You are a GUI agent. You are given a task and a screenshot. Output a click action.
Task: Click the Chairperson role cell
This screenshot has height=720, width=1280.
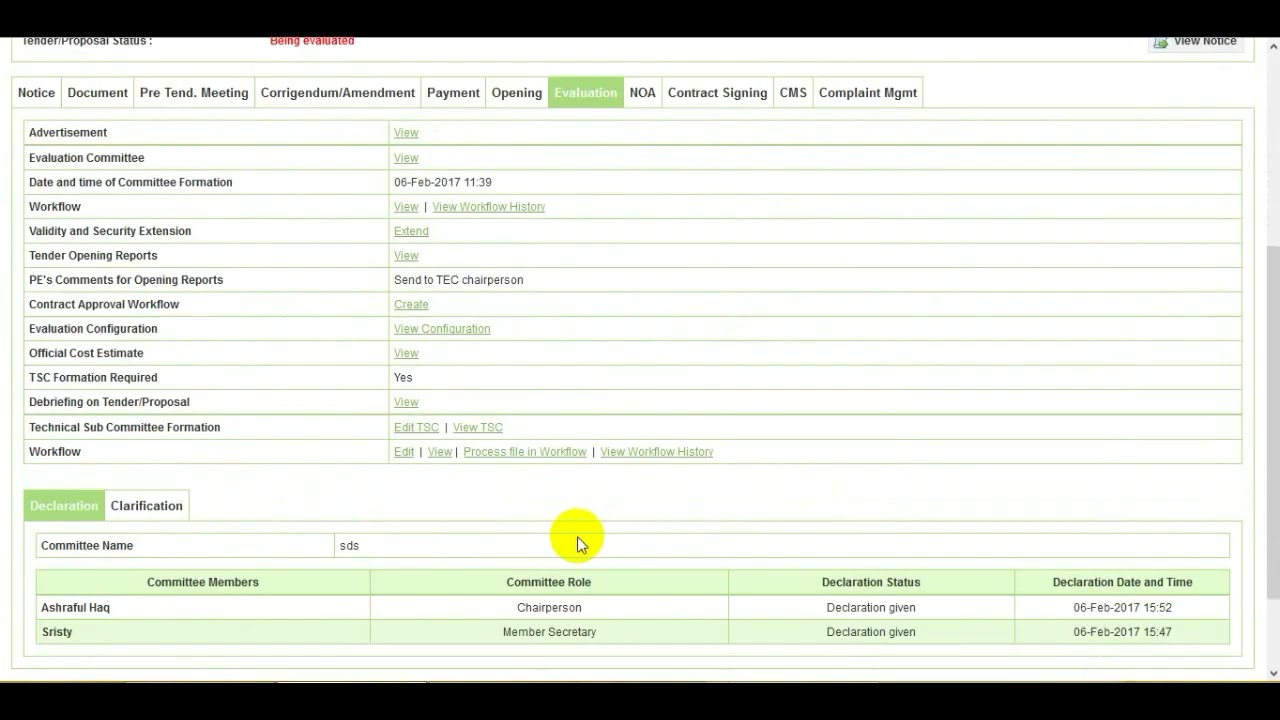(x=549, y=608)
